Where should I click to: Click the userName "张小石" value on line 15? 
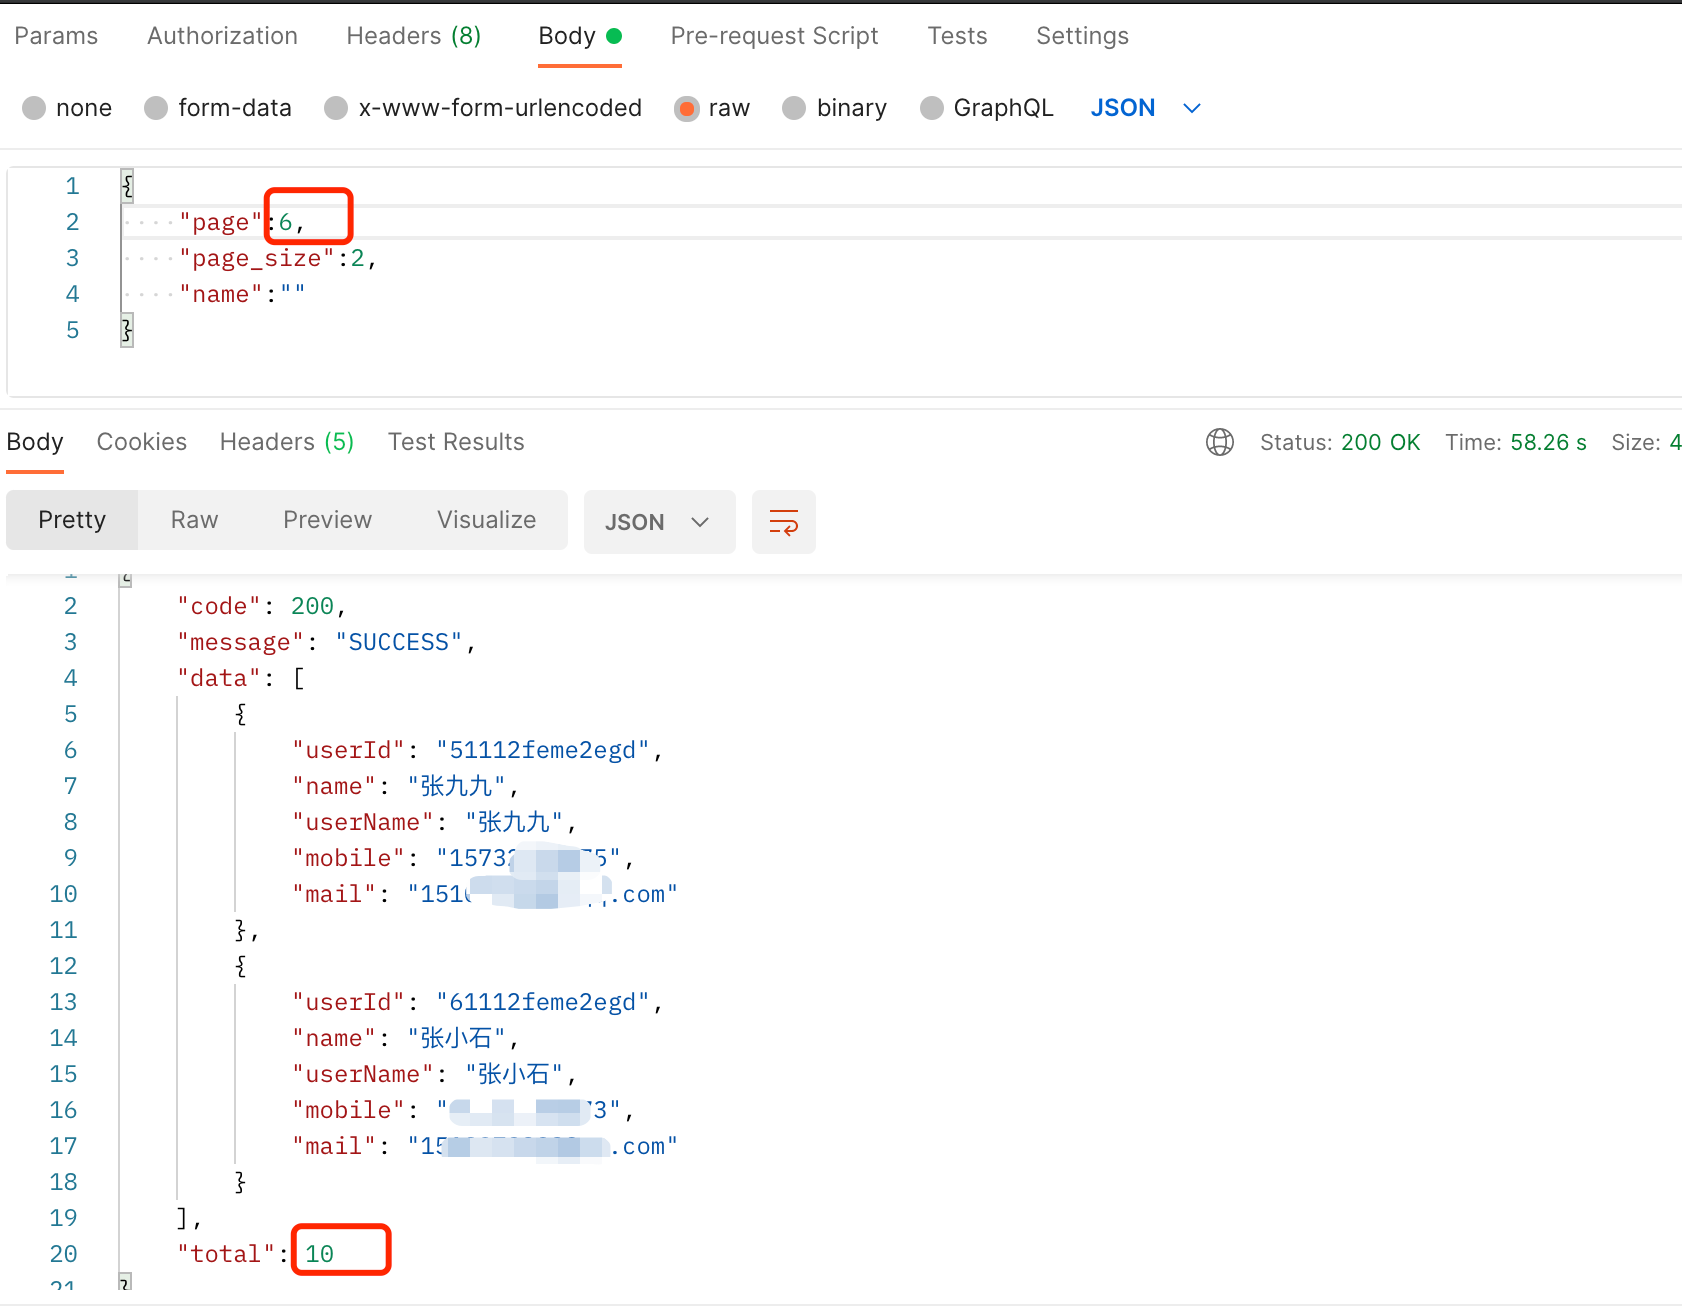click(514, 1074)
